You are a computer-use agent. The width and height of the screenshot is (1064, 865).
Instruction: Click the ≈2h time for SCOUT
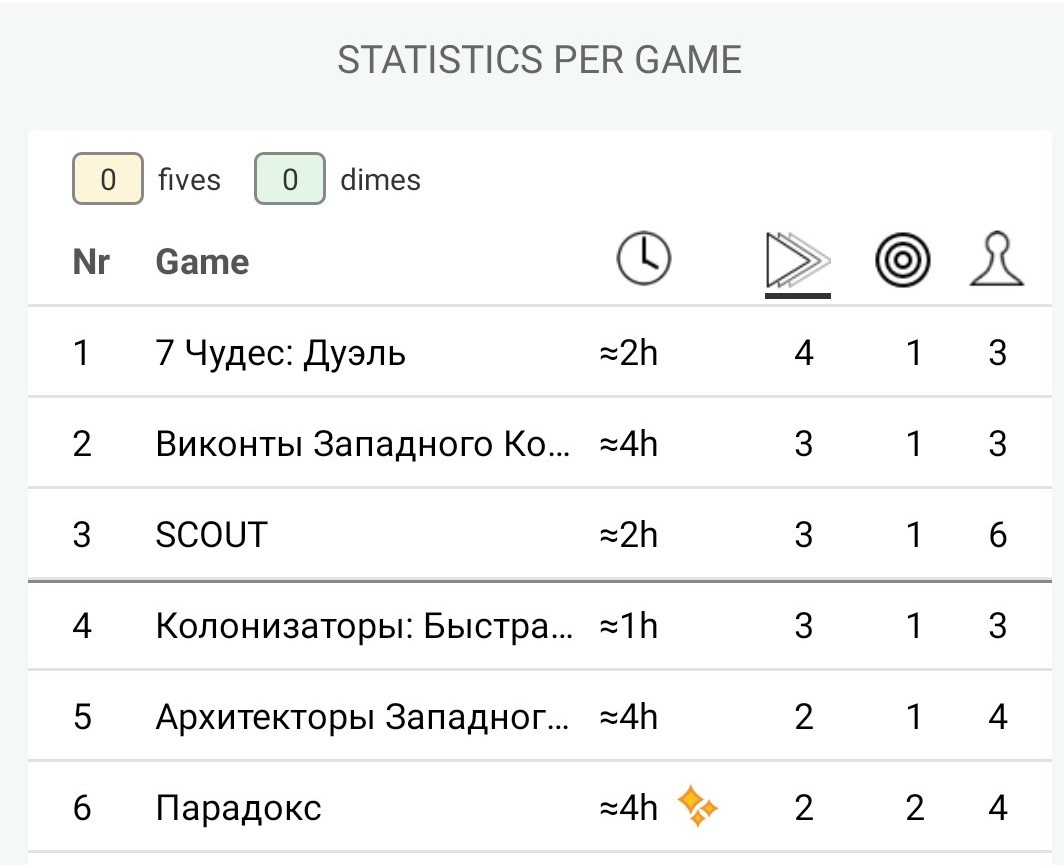pyautogui.click(x=628, y=535)
